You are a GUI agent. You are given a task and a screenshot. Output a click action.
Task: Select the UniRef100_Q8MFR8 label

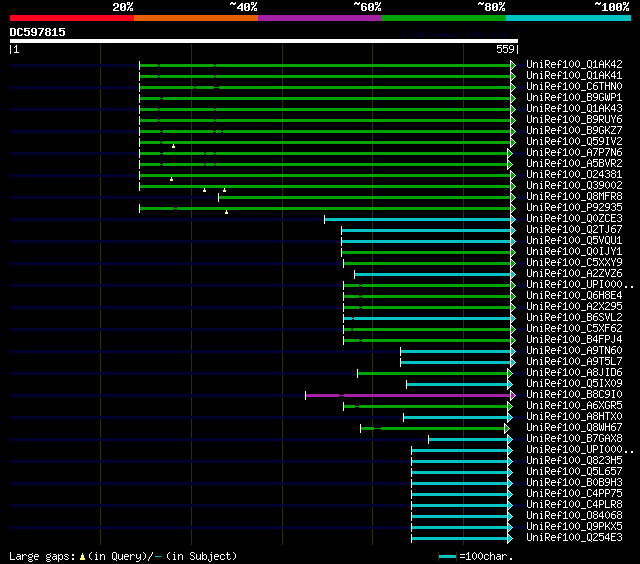574,197
